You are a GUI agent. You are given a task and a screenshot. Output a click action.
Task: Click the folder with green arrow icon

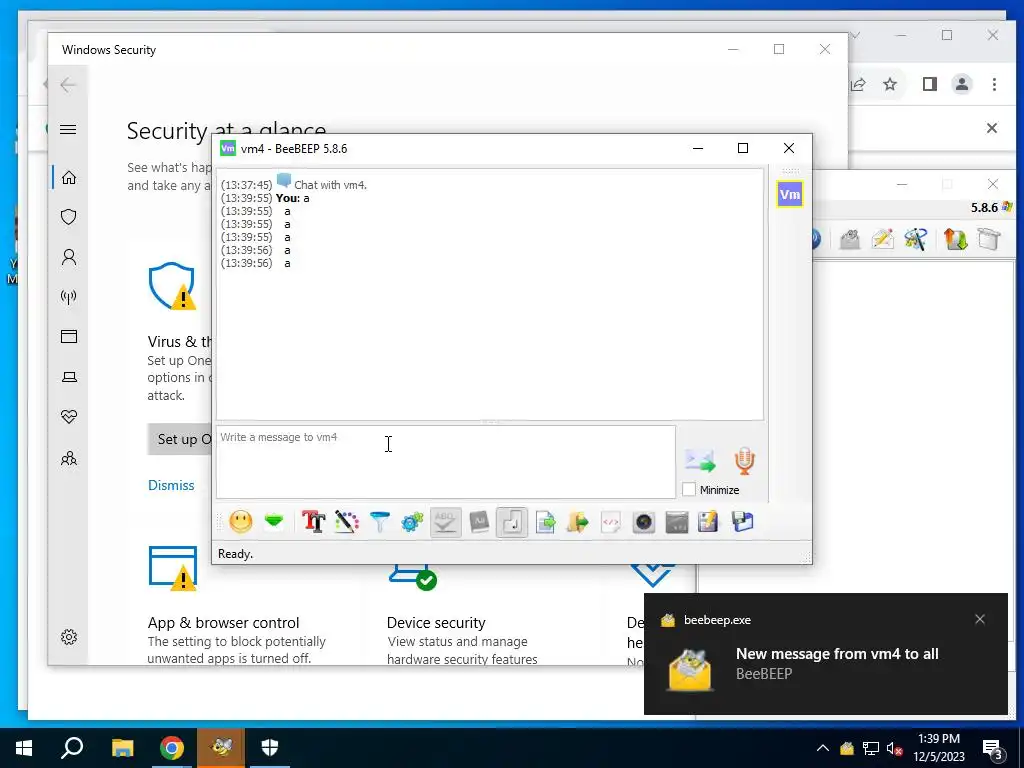[578, 522]
